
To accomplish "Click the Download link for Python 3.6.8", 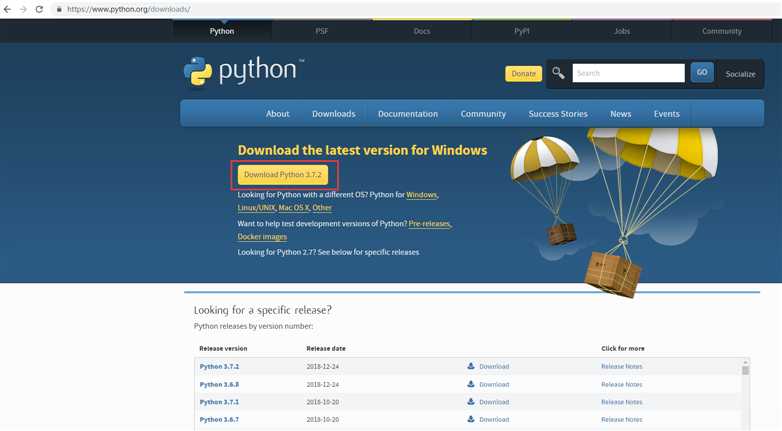I will tap(494, 384).
